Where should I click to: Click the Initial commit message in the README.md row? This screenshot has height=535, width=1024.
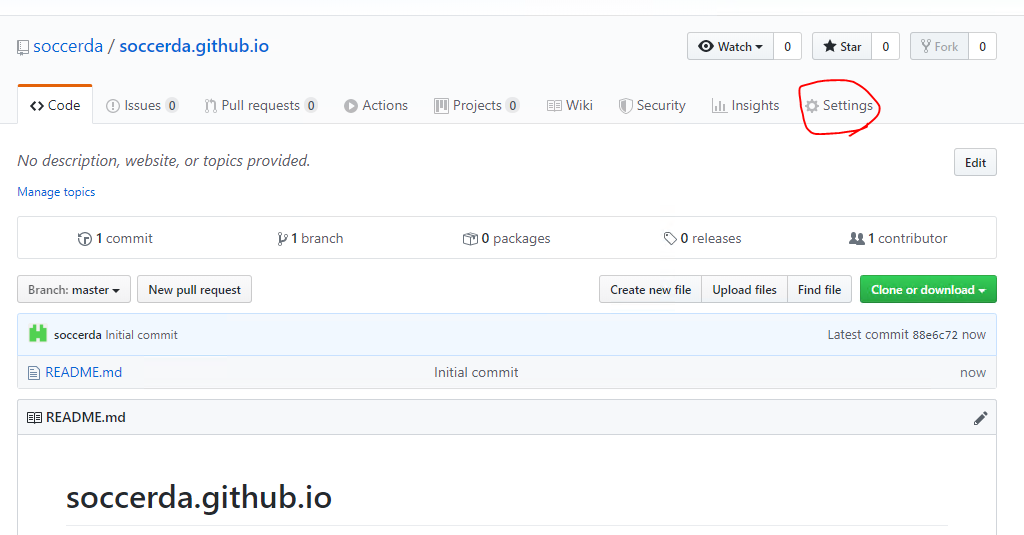pos(476,372)
